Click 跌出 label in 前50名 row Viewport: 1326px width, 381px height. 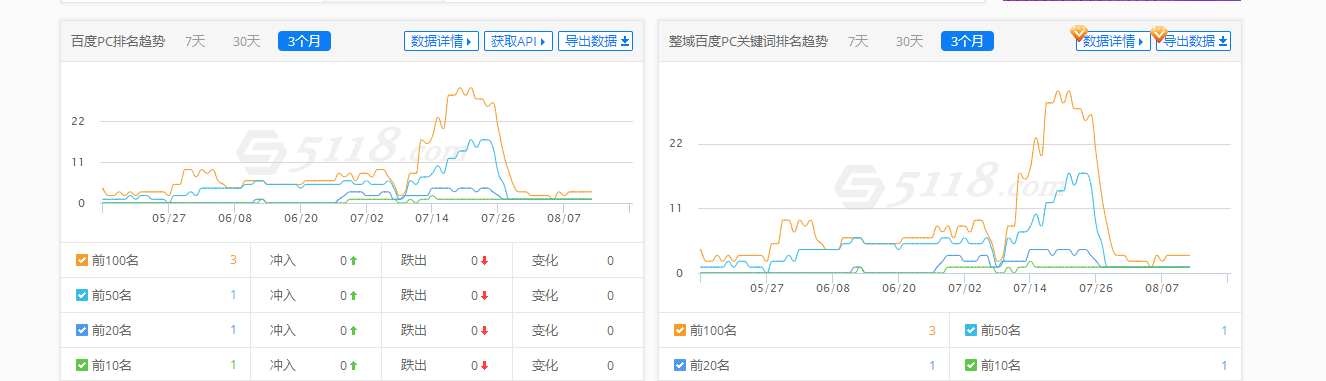click(414, 295)
